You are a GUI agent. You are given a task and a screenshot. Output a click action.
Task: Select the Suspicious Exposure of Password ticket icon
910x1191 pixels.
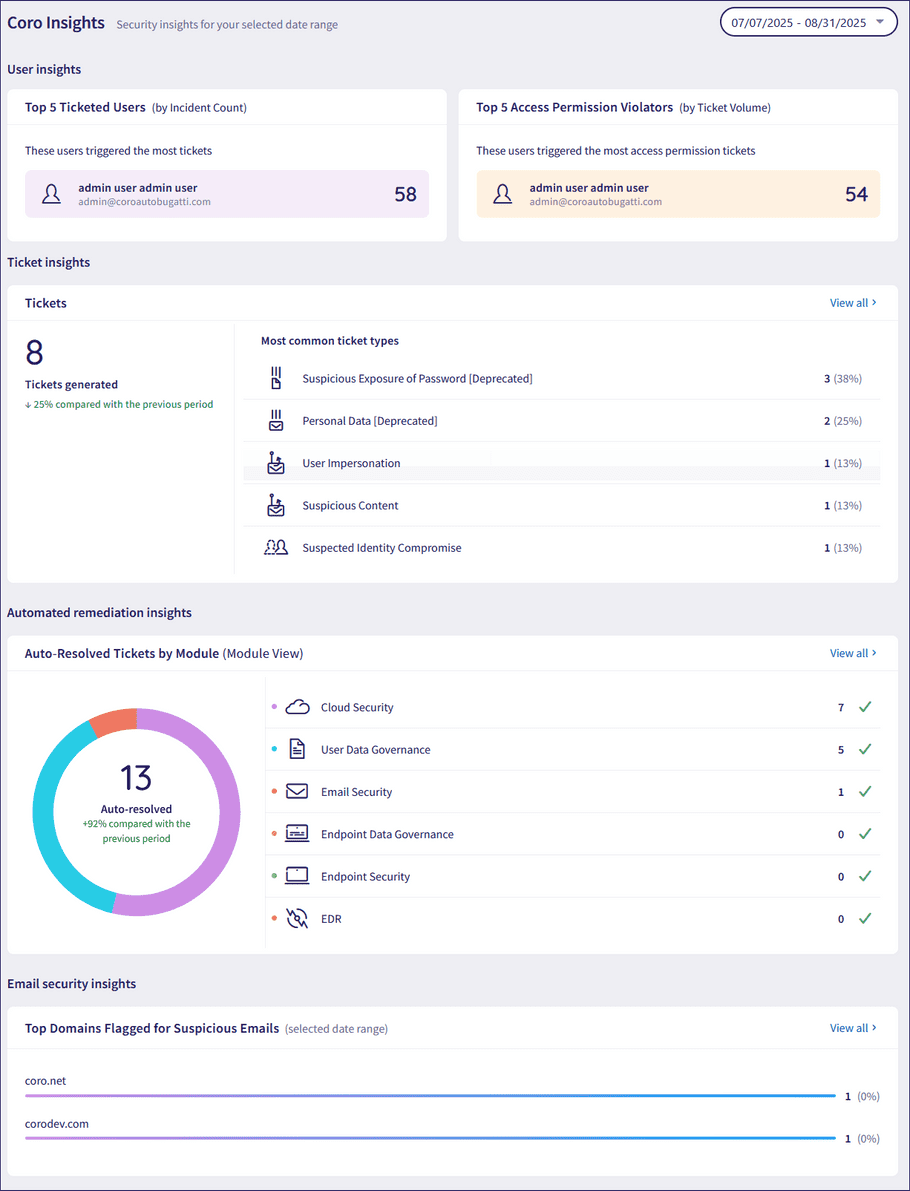point(276,378)
